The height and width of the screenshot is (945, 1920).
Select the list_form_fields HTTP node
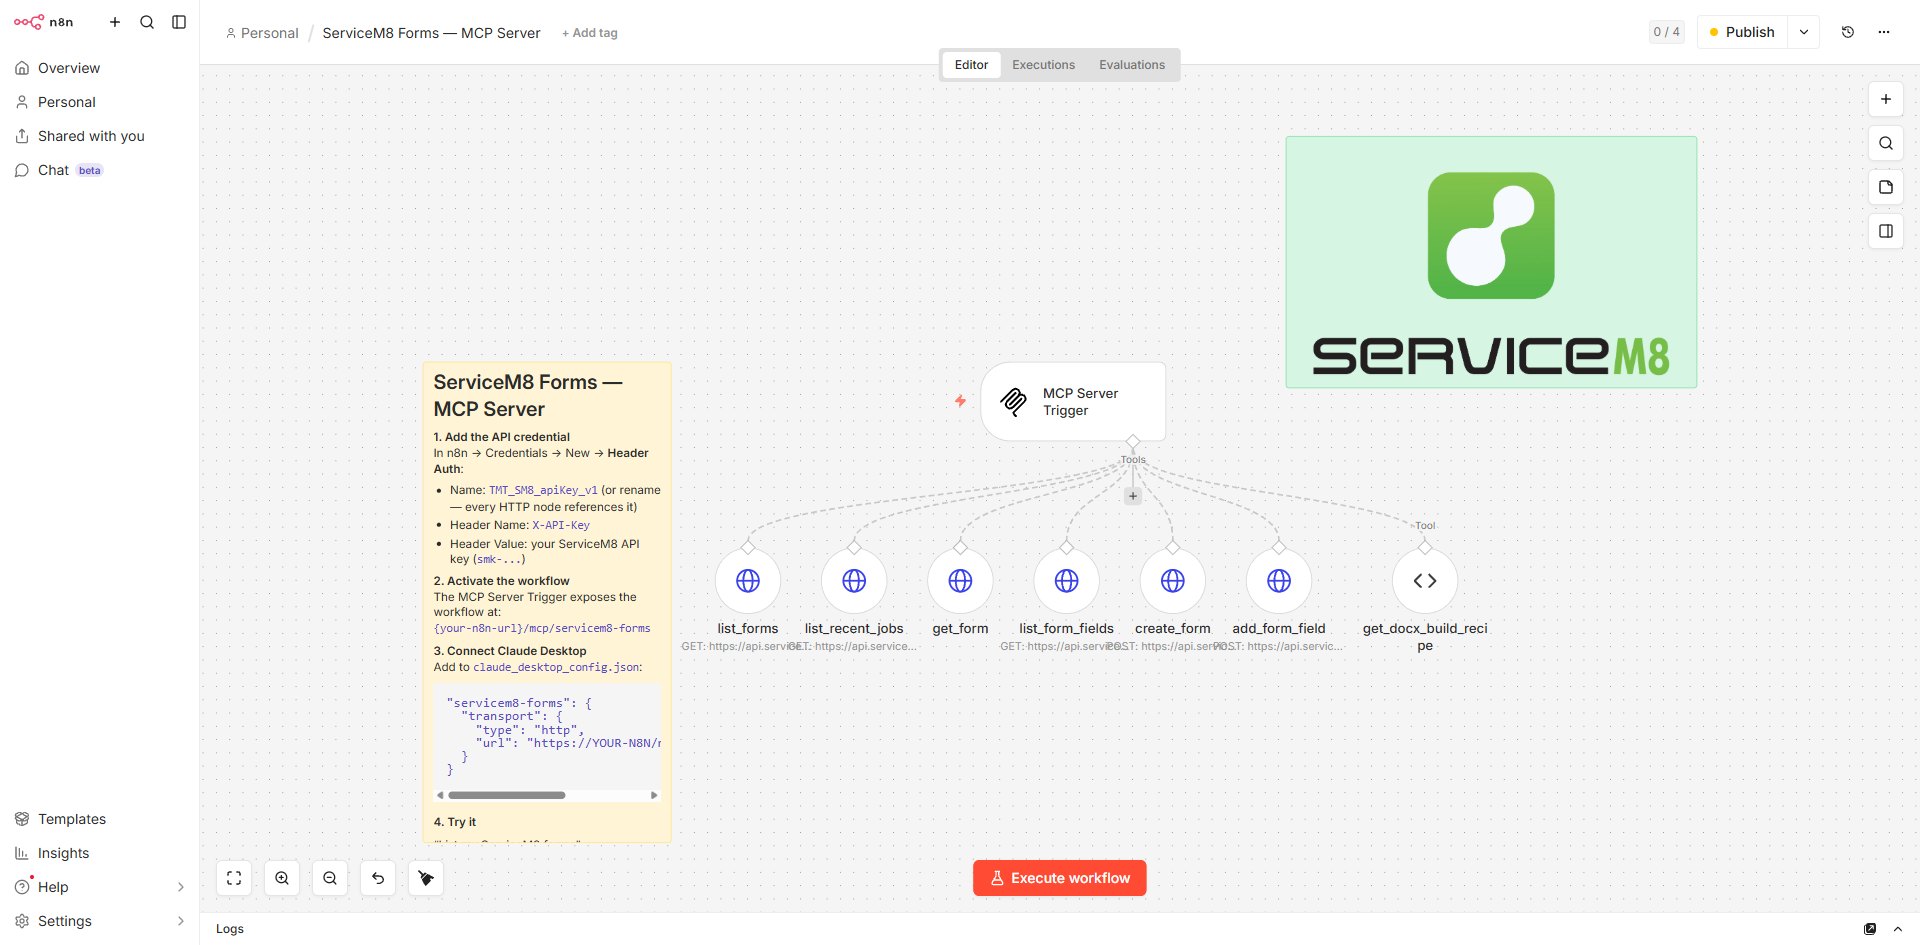click(1067, 581)
